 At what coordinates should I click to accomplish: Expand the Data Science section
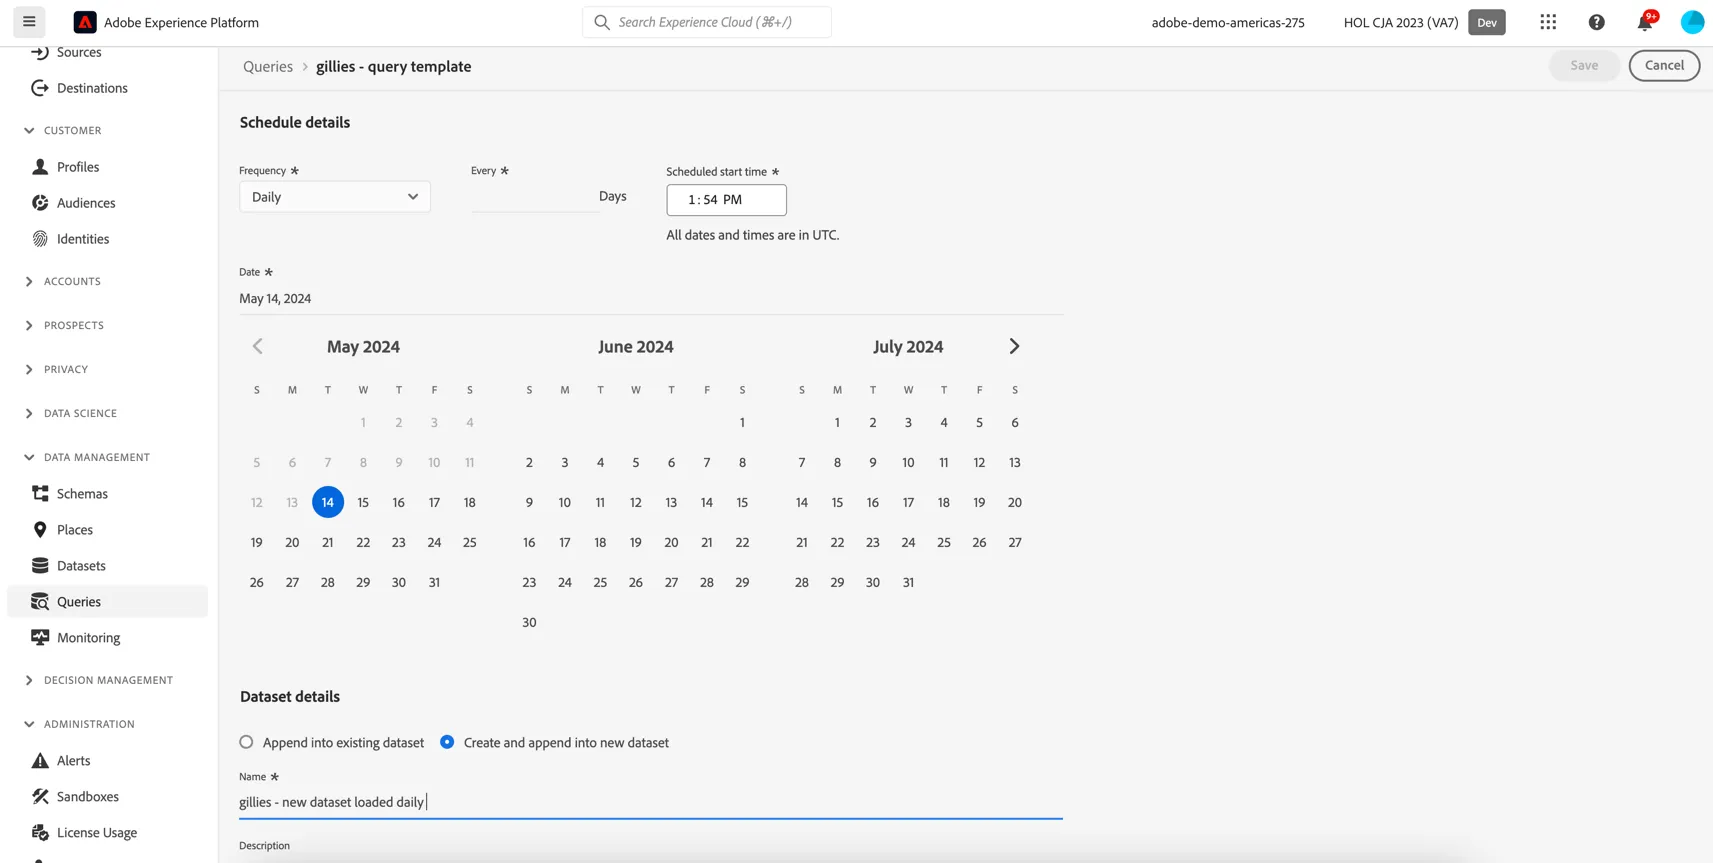point(29,414)
